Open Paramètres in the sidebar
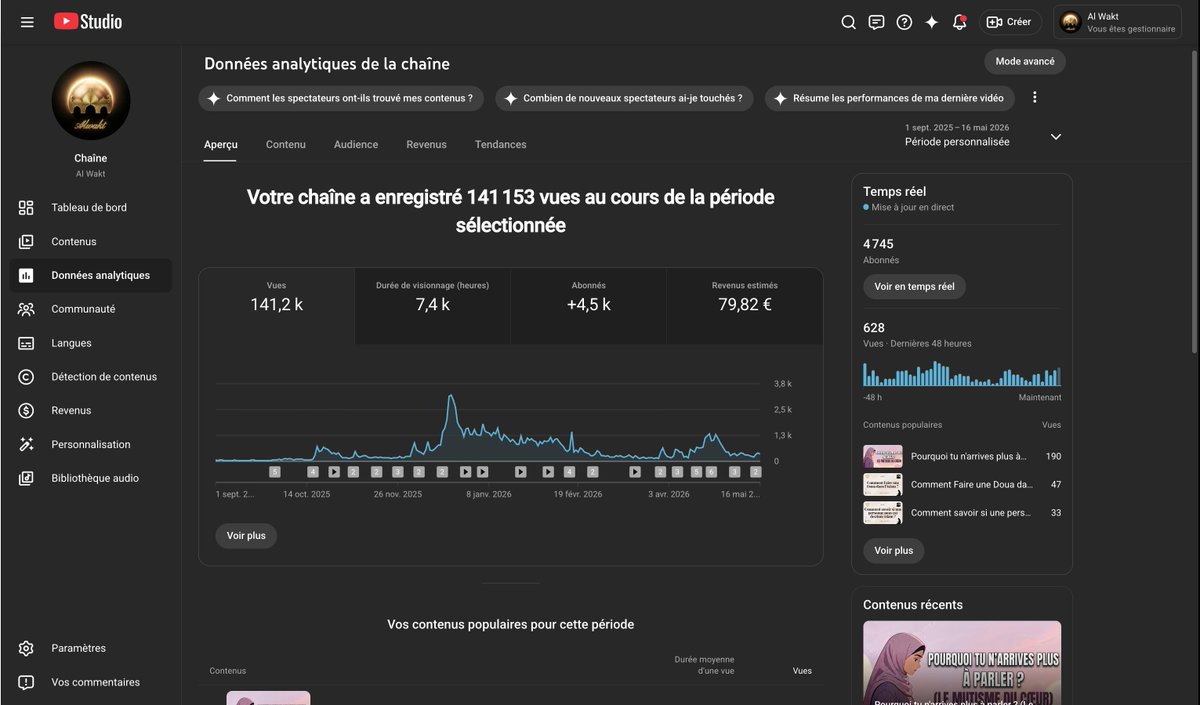This screenshot has height=705, width=1200. 91,648
